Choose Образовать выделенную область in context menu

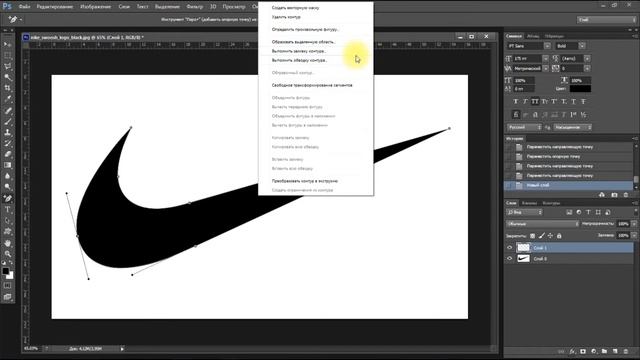click(x=304, y=42)
